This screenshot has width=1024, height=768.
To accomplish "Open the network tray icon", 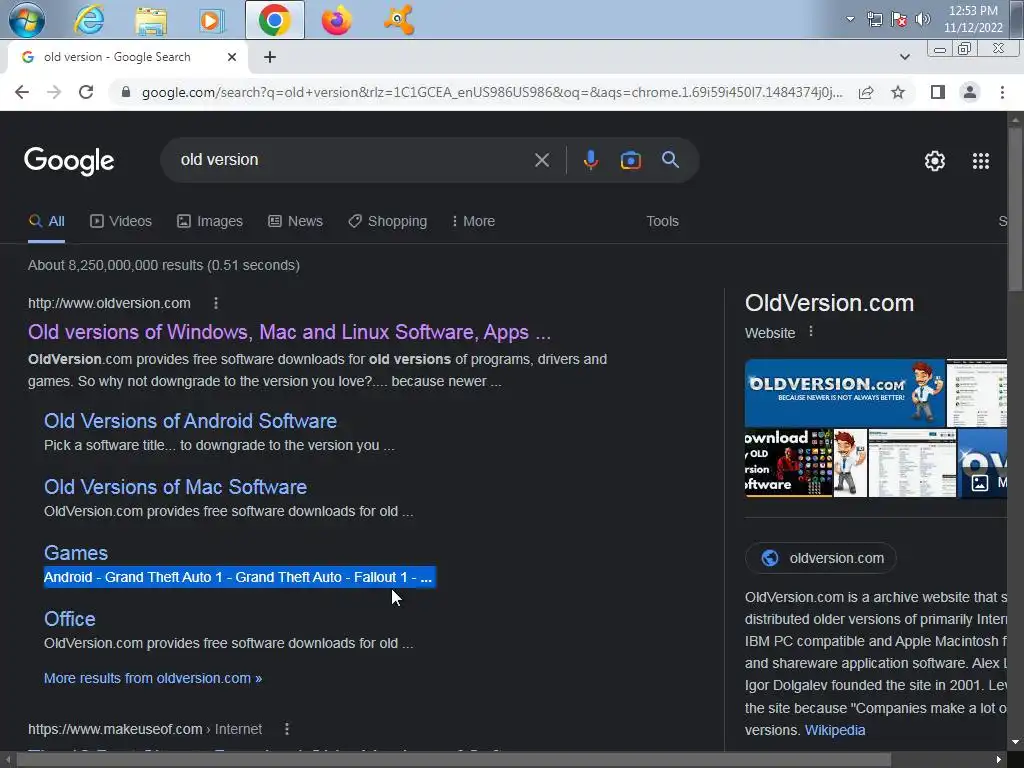I will (x=874, y=20).
